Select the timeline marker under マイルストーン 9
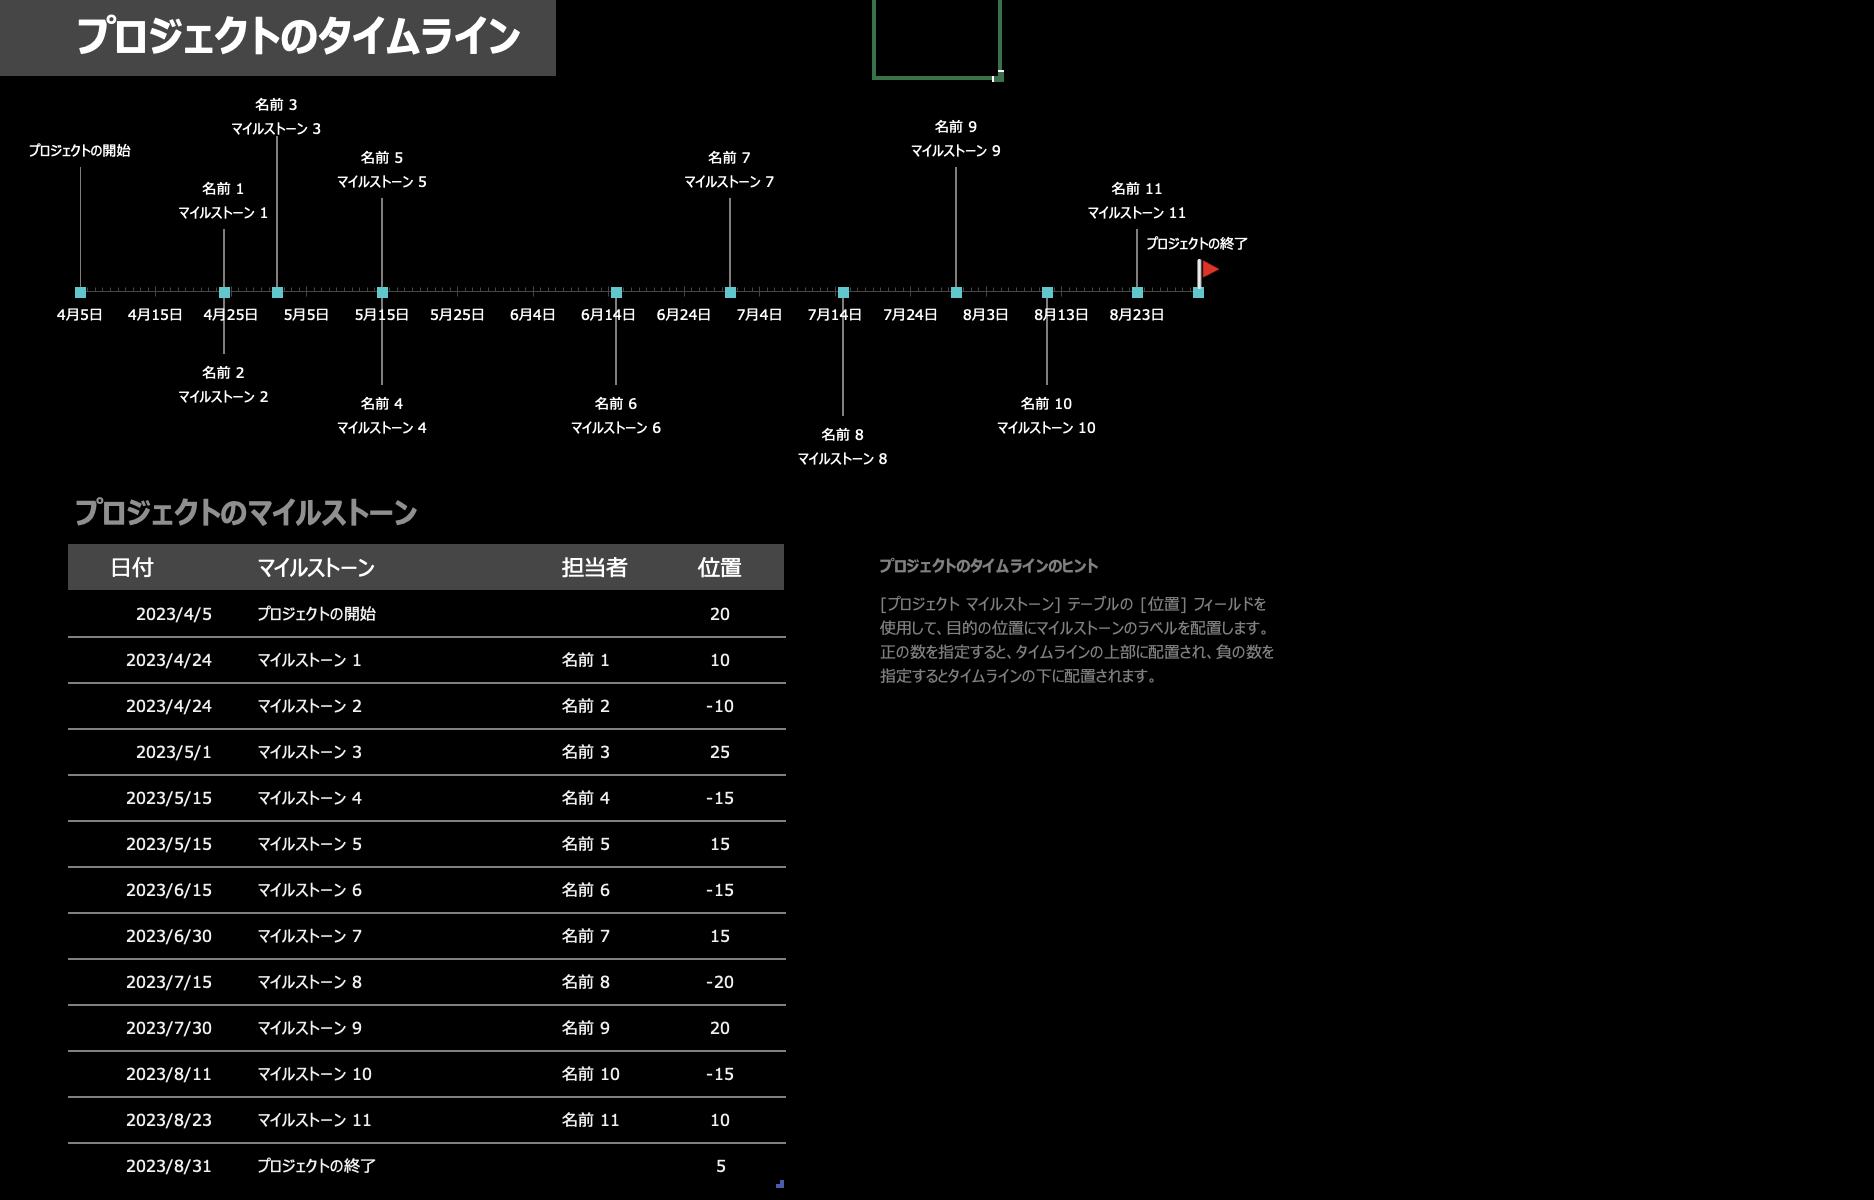The width and height of the screenshot is (1874, 1200). click(x=956, y=293)
